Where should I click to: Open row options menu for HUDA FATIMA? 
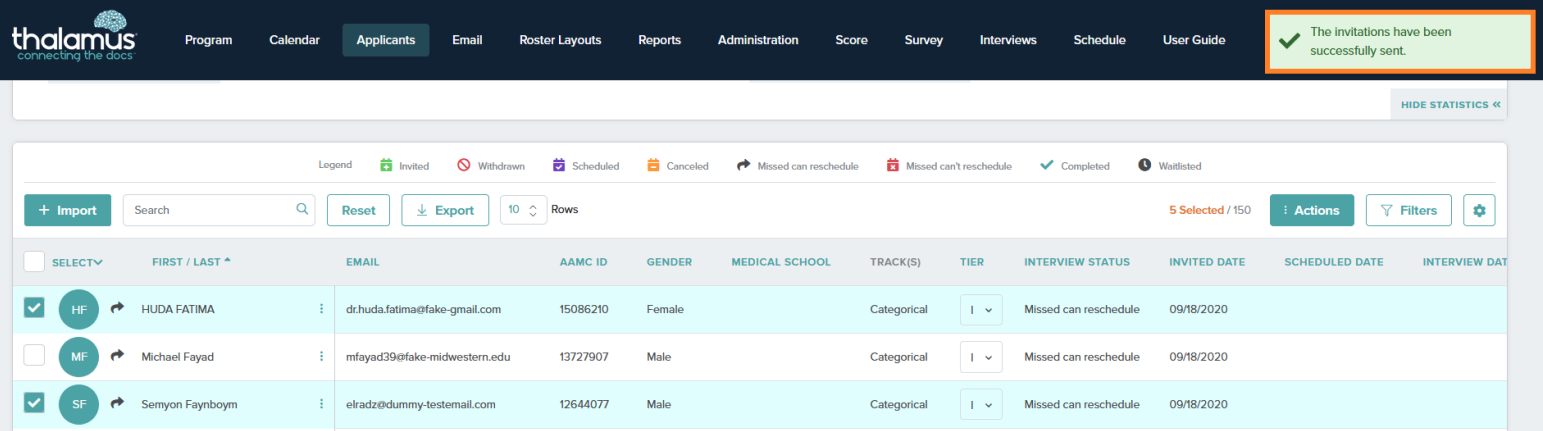point(321,309)
